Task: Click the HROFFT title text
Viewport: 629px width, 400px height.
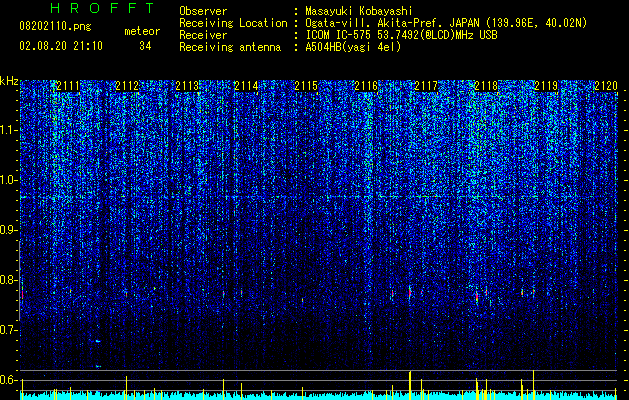Action: point(102,8)
